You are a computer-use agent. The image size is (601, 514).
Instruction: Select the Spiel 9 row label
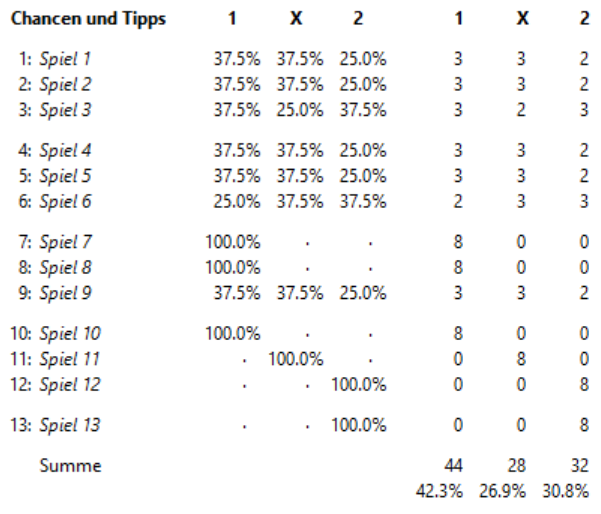[x=66, y=293]
